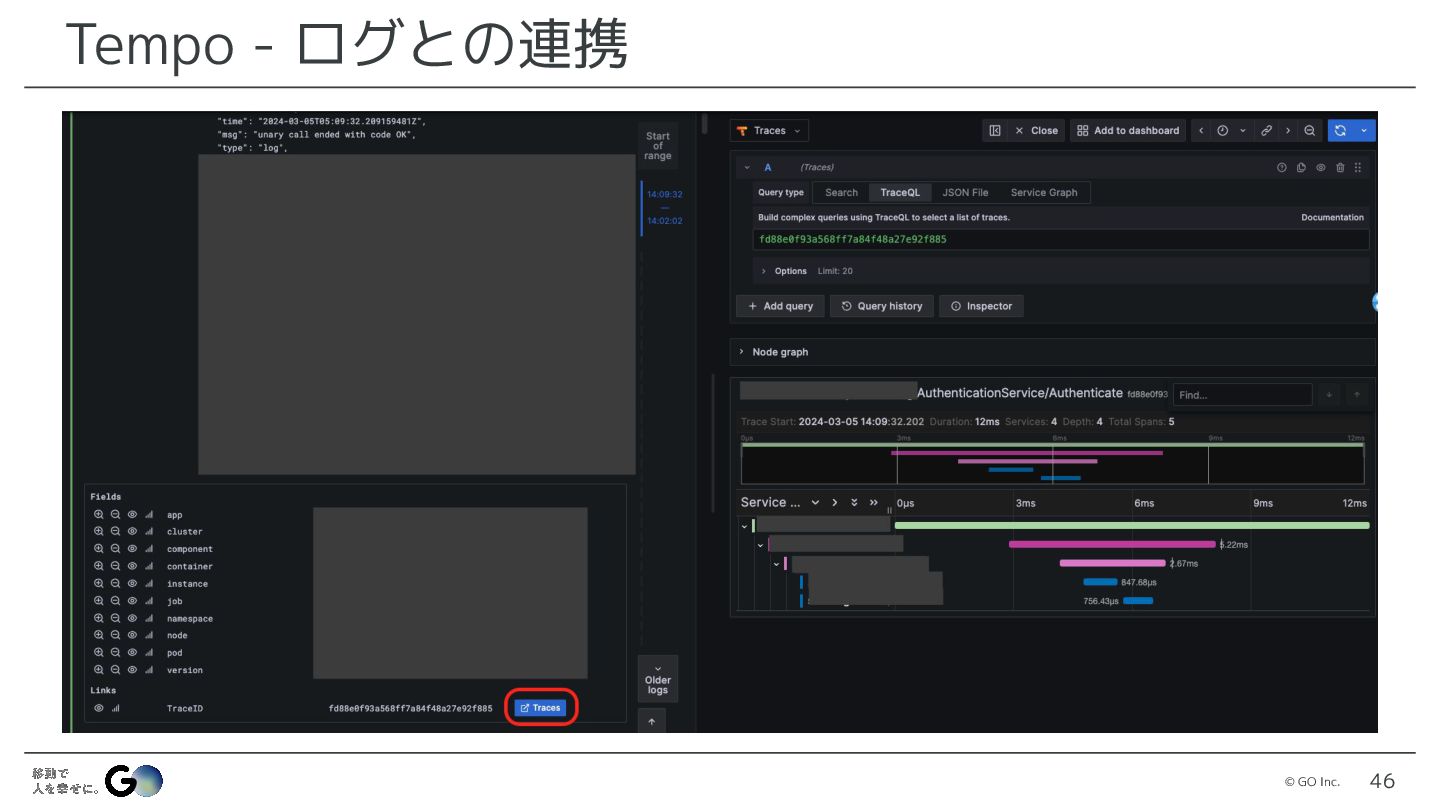The image size is (1440, 810).
Task: Click the blue 847.68µs span bar
Action: pos(1100,582)
